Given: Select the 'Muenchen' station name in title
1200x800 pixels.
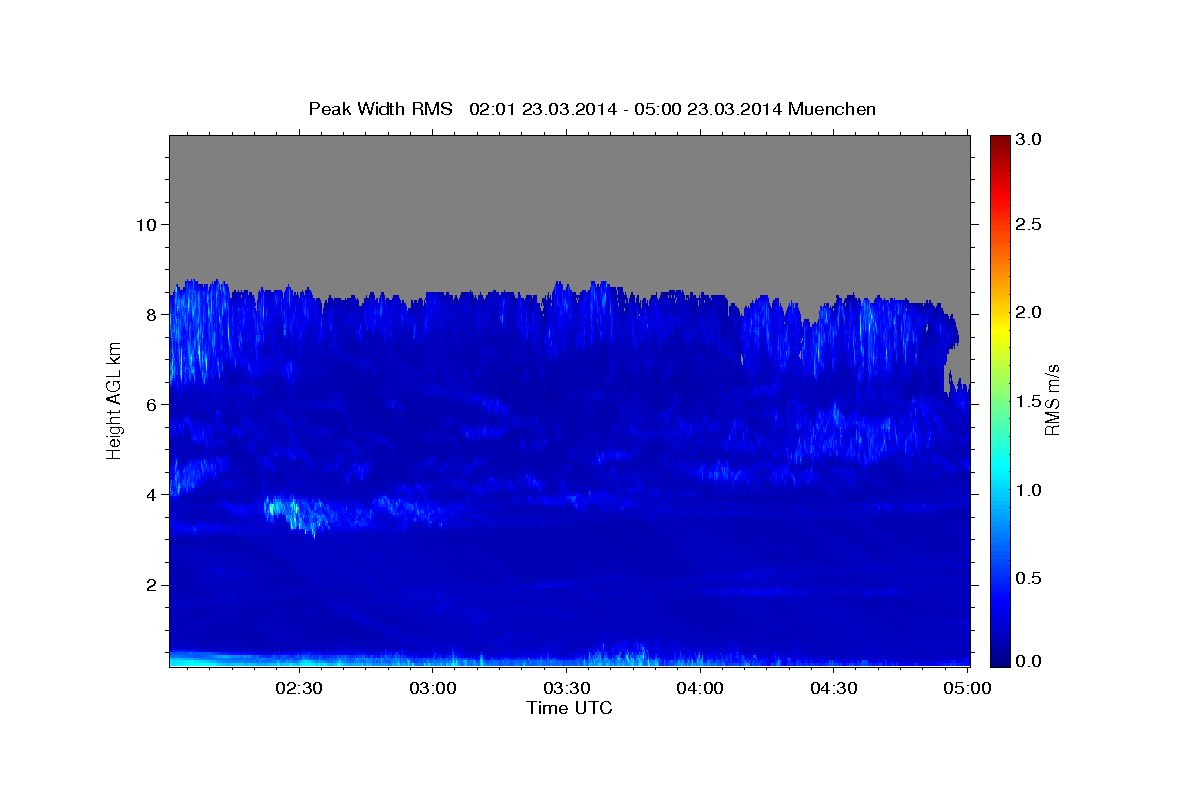Looking at the screenshot, I should click(x=832, y=109).
